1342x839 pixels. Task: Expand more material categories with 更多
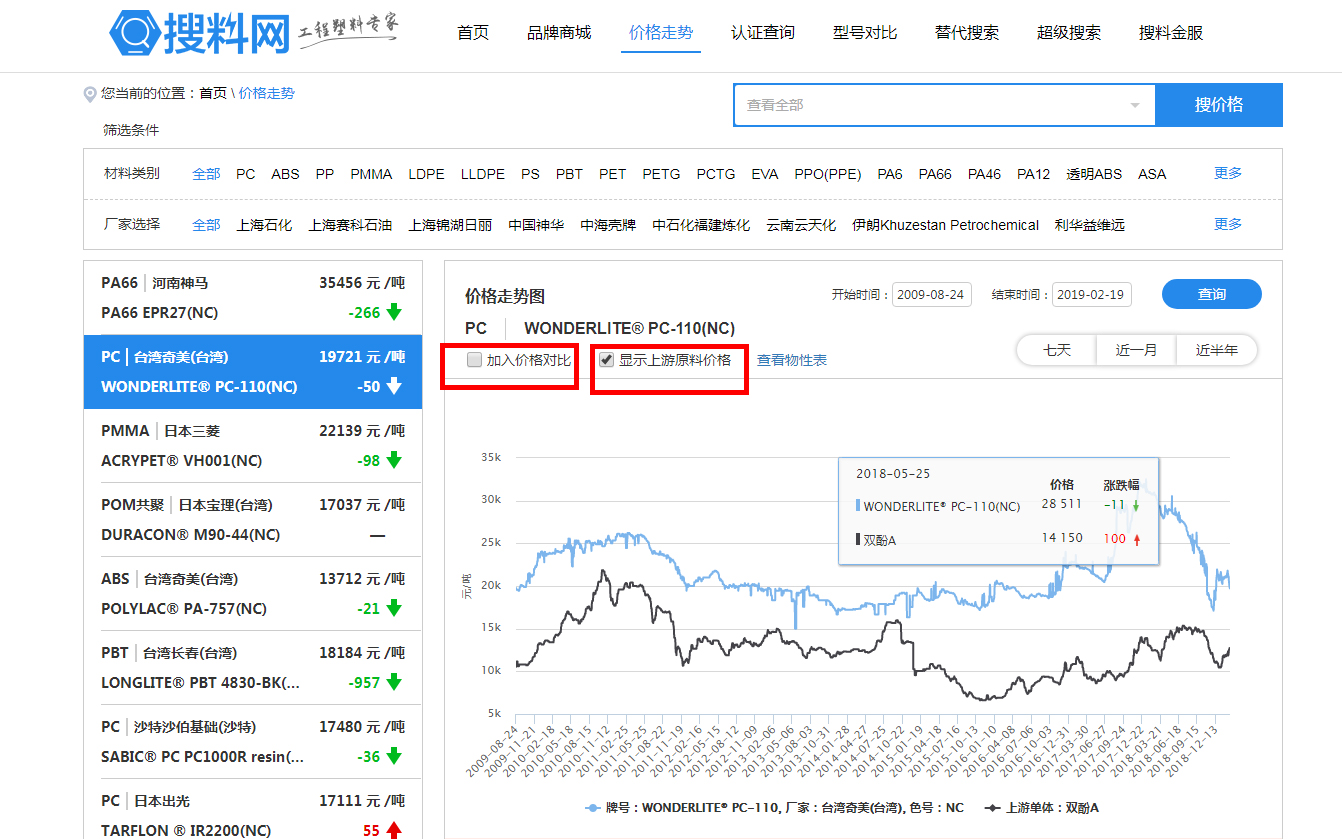point(1227,173)
